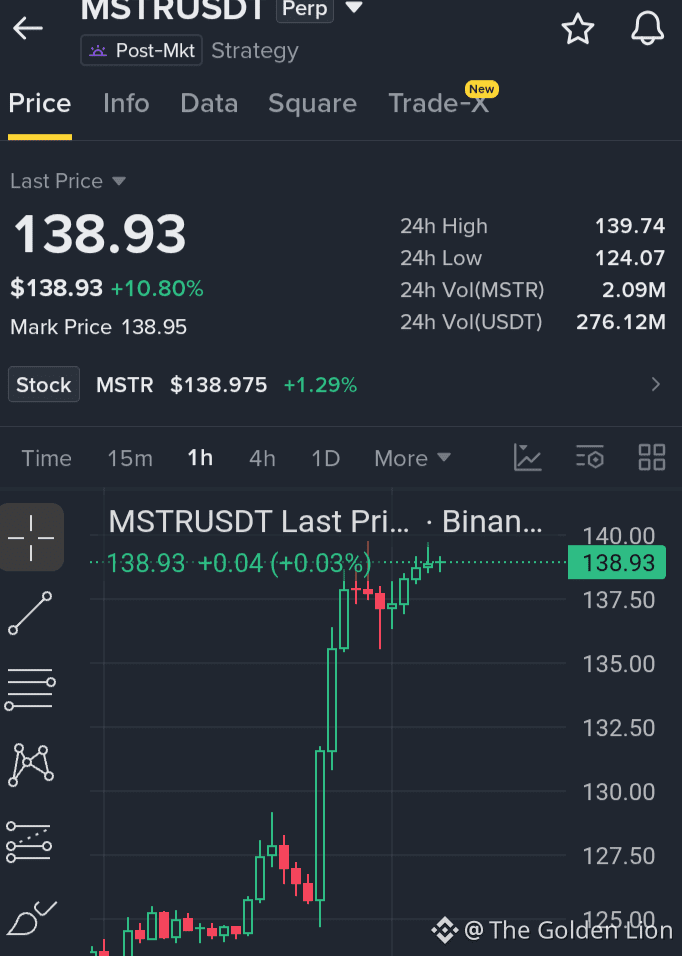Tap the back arrow icon
Screen dimensions: 682x956
pyautogui.click(x=27, y=28)
